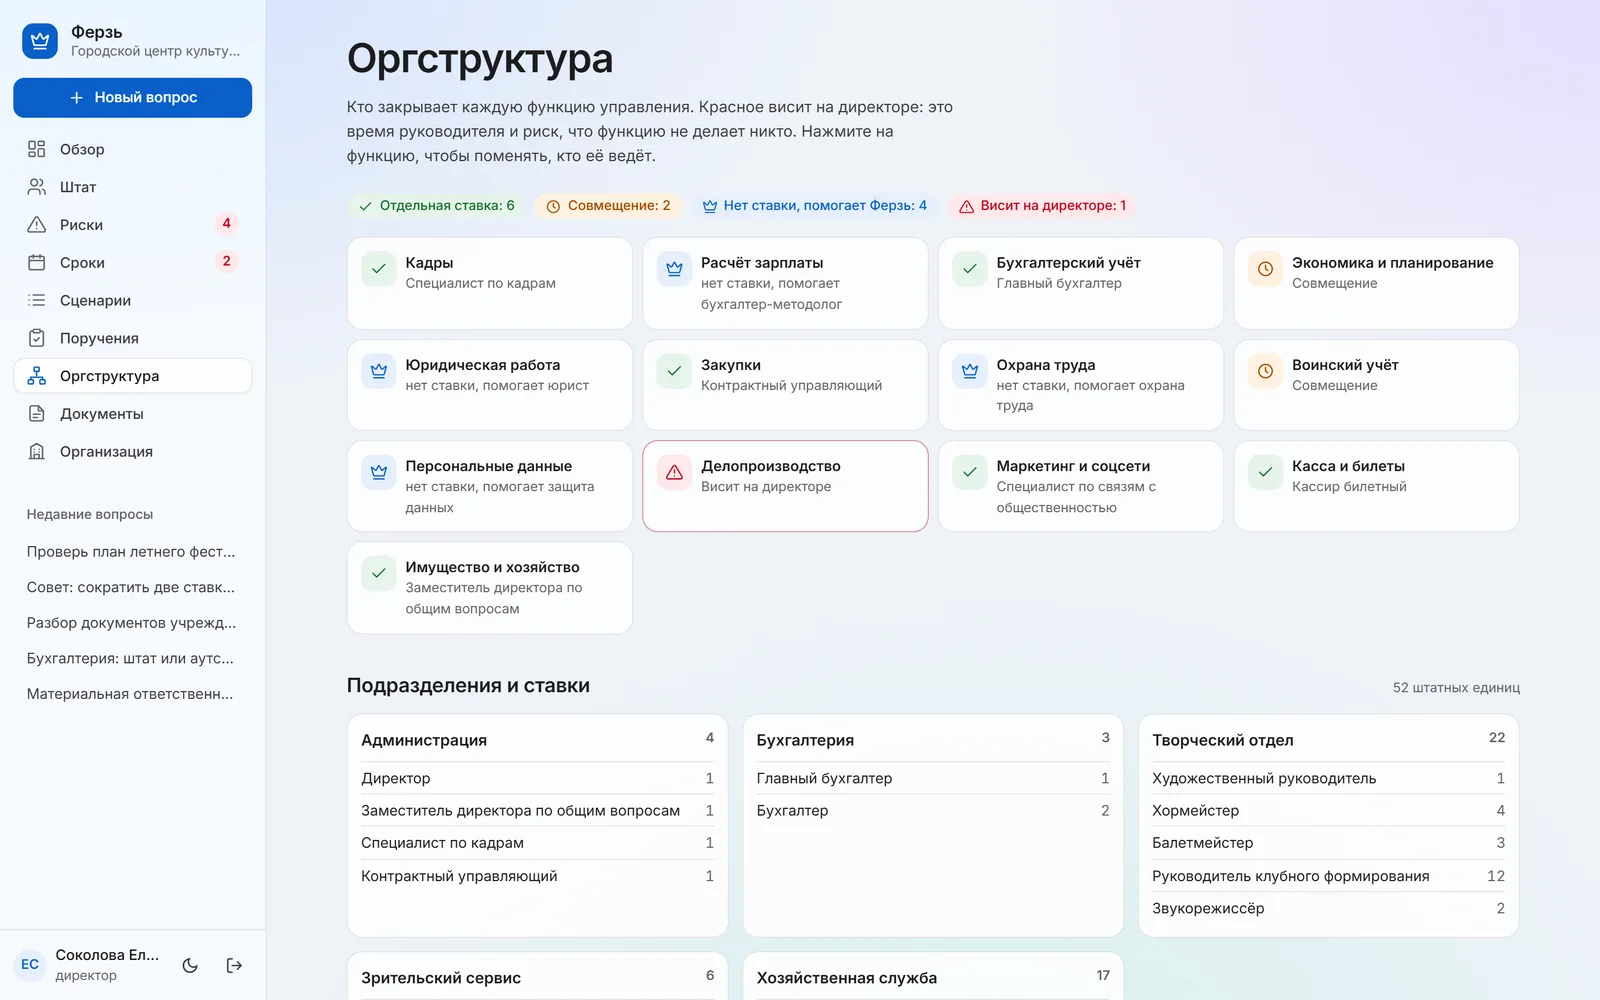The height and width of the screenshot is (1000, 1600).
Task: Click checkmark icon on Закупки card
Action: [674, 371]
